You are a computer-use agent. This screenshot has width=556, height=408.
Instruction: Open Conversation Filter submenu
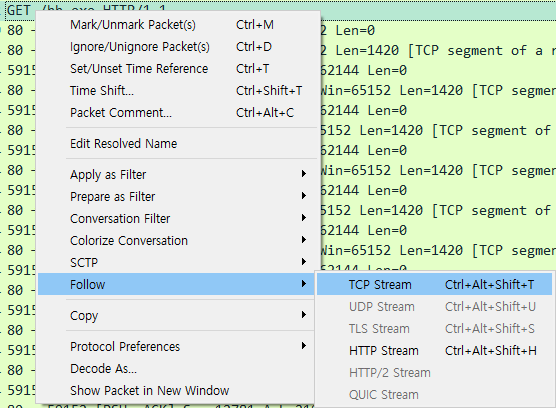click(176, 218)
